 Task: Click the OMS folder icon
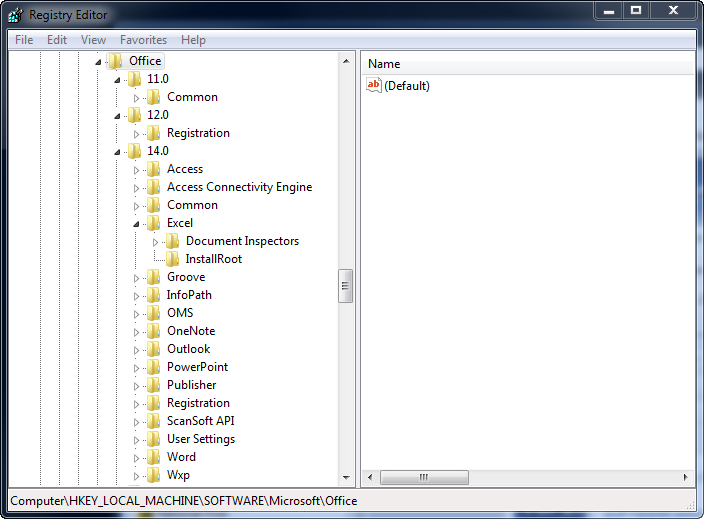tap(154, 312)
